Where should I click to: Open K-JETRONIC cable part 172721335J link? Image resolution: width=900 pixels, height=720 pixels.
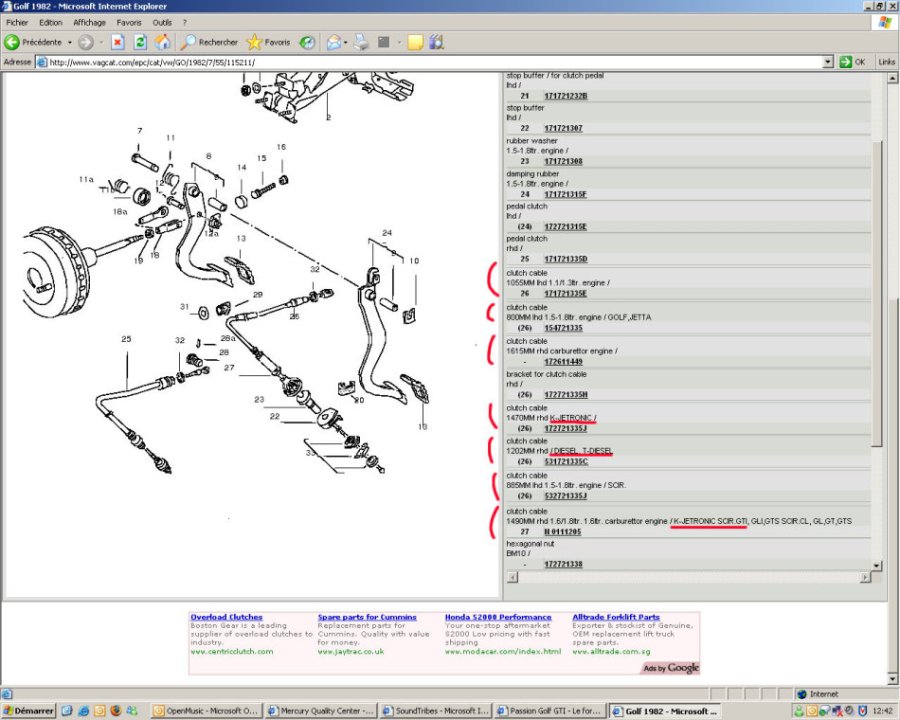[565, 428]
